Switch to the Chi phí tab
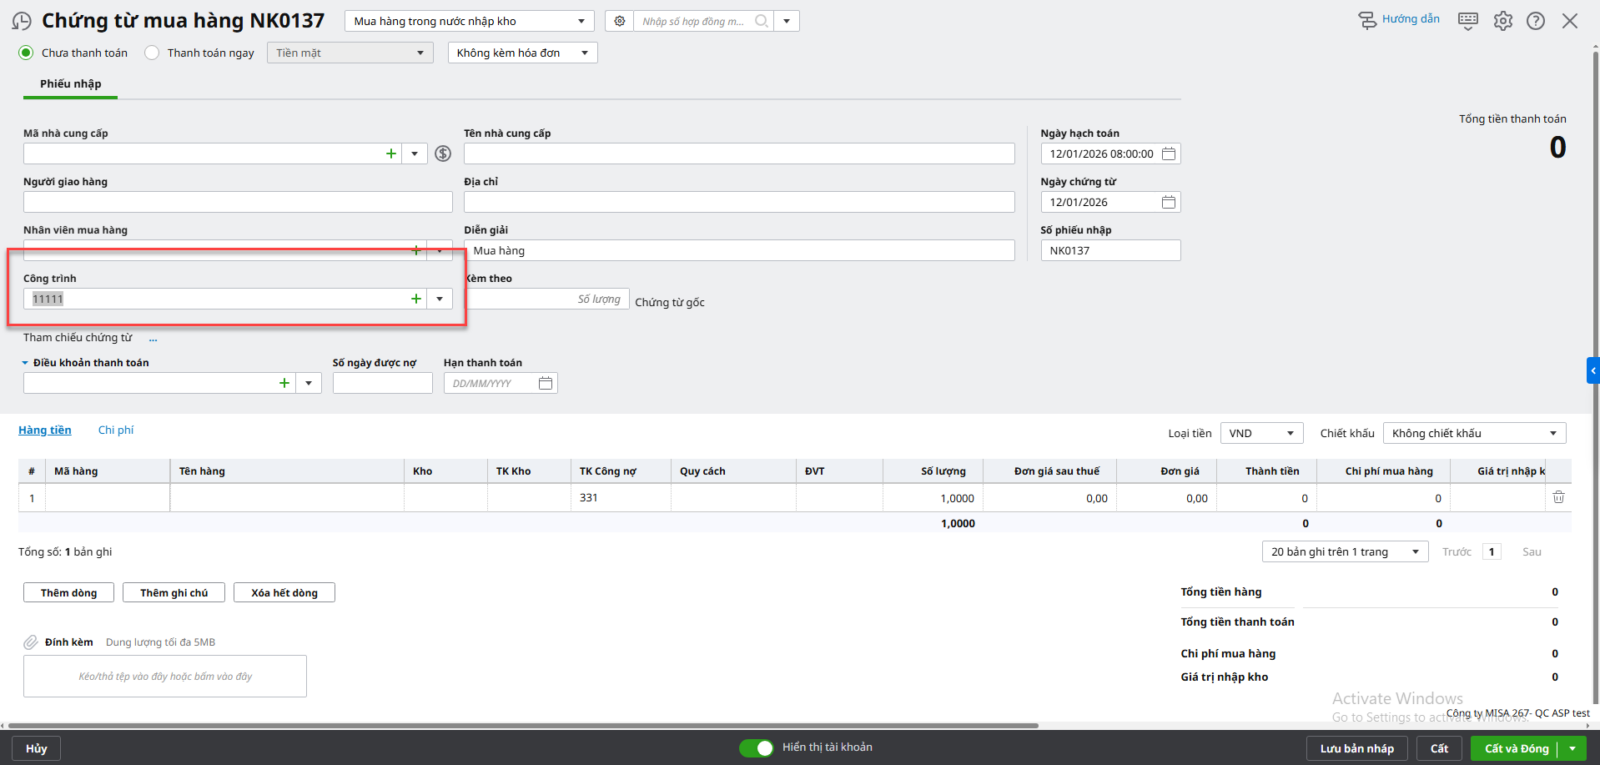Image resolution: width=1600 pixels, height=765 pixels. (116, 430)
